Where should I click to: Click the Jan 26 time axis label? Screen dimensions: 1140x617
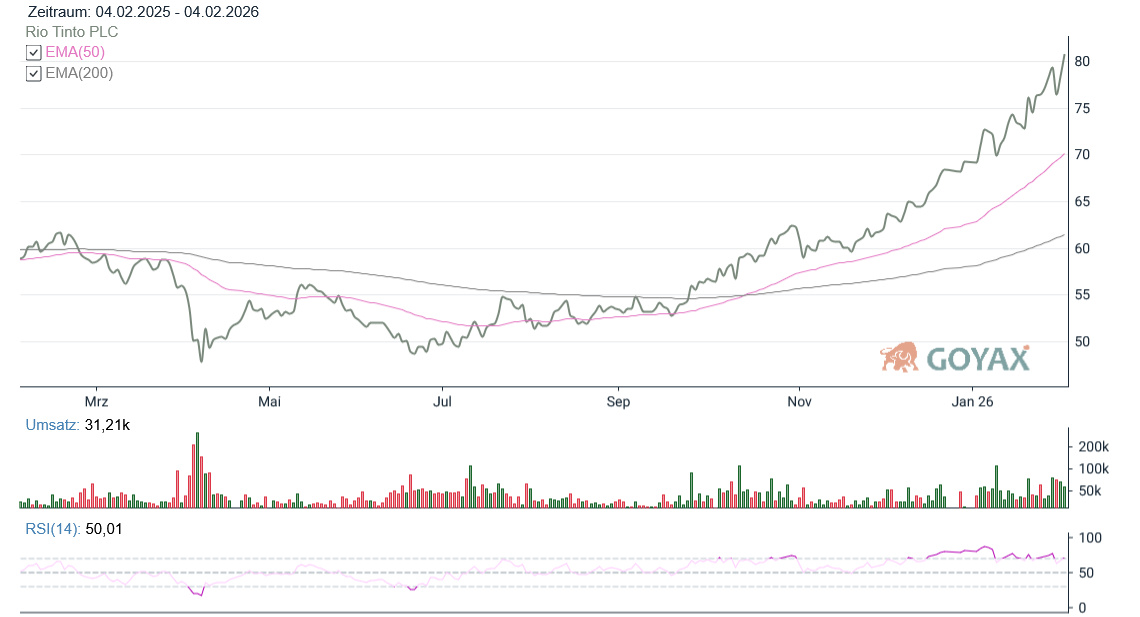(972, 402)
